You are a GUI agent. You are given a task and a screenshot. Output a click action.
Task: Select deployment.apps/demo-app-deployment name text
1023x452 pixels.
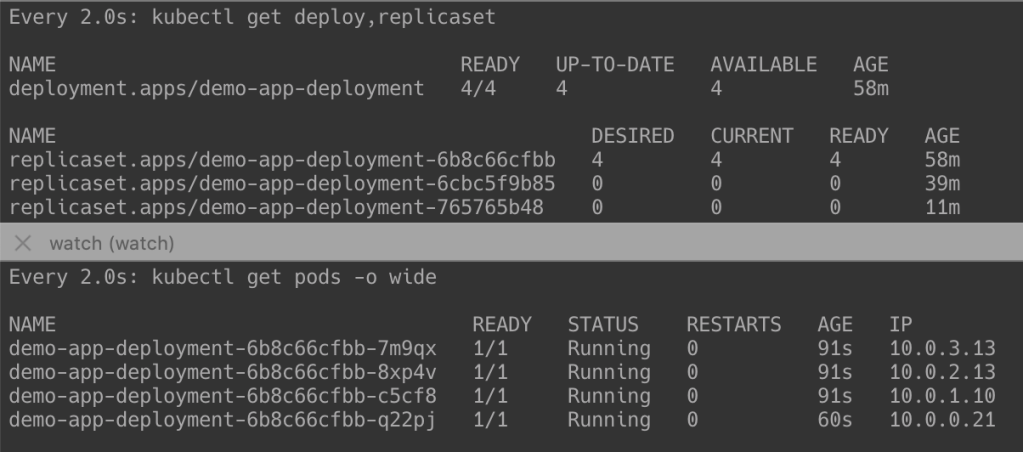point(216,88)
